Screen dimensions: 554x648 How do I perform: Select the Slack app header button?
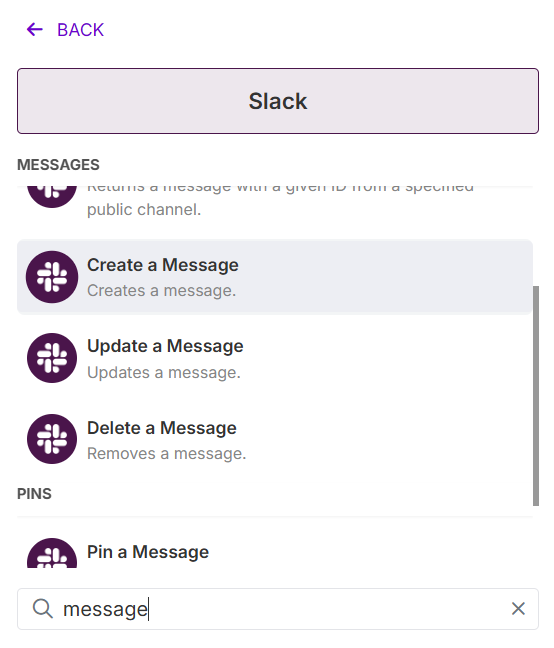(x=278, y=101)
